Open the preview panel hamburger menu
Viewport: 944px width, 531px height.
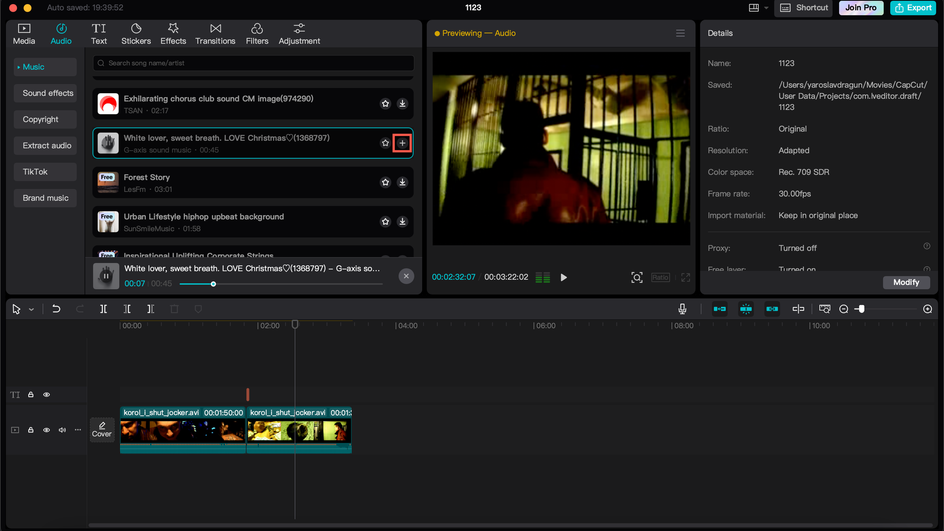tap(680, 33)
